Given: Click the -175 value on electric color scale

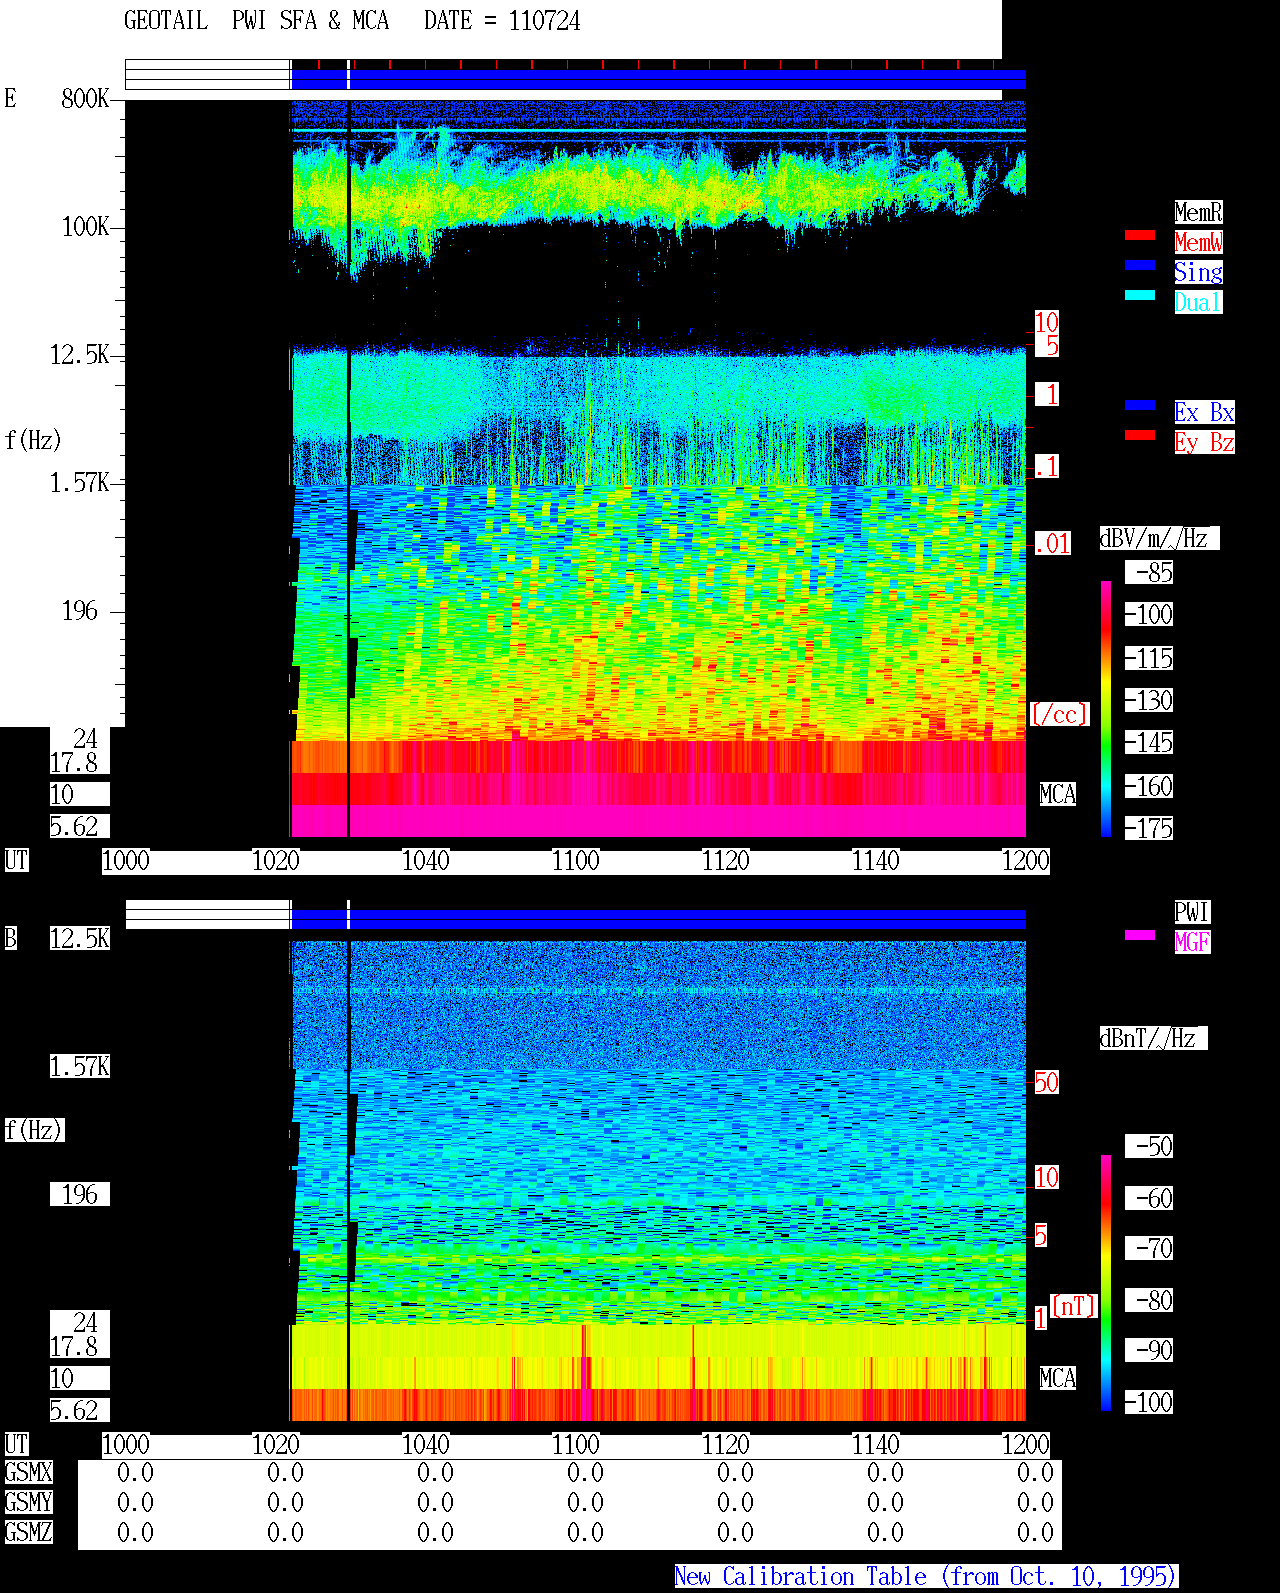Looking at the screenshot, I should (1149, 828).
